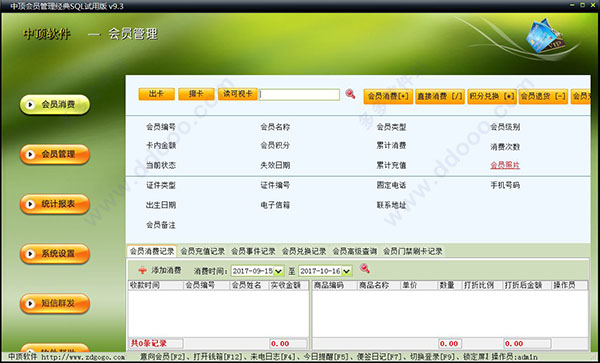This screenshot has height=363, width=600.
Task: Click the 添加消费 label
Action: (166, 270)
